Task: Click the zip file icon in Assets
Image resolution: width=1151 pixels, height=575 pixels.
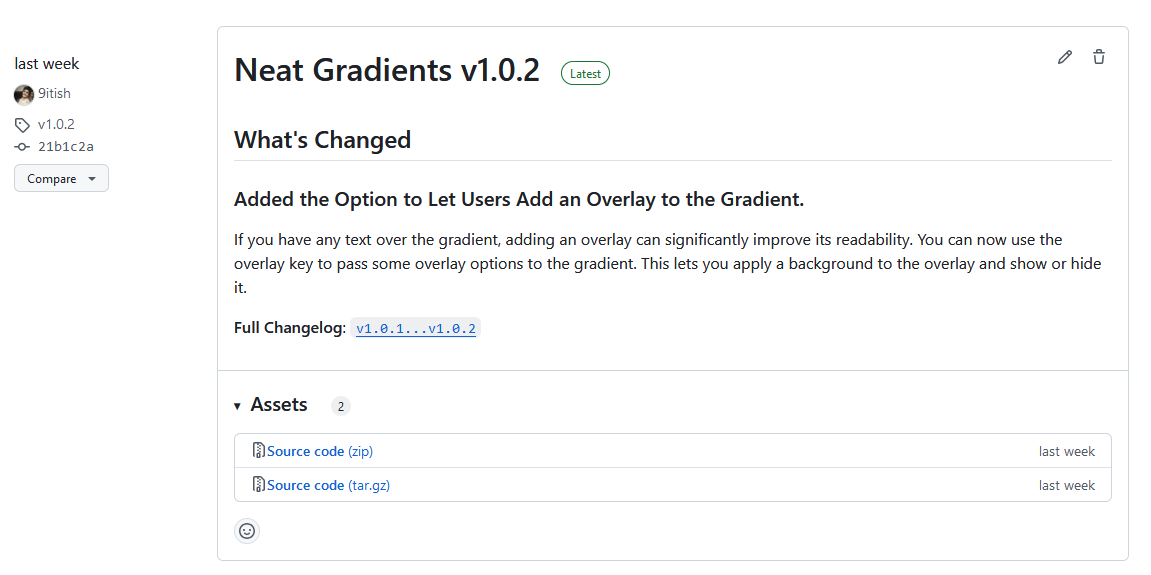Action: (258, 451)
